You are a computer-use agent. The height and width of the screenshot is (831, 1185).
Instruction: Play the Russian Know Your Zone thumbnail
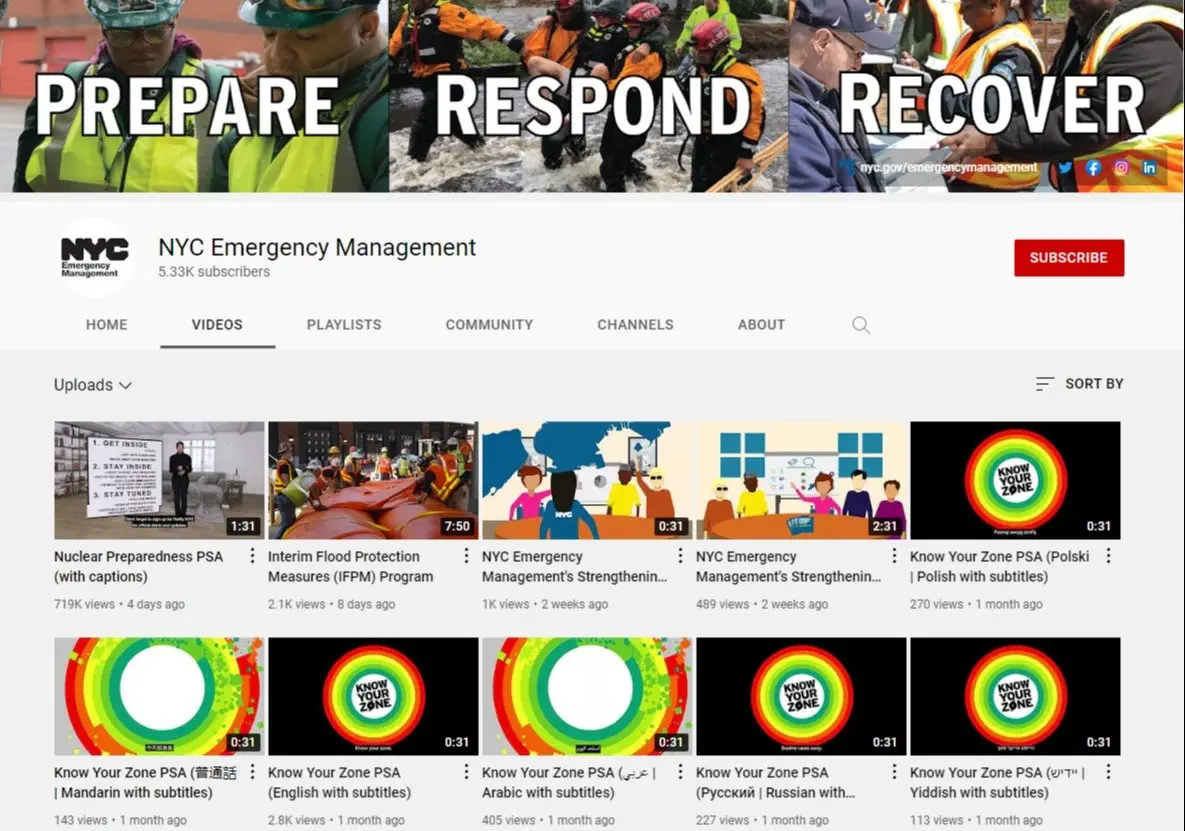point(801,696)
